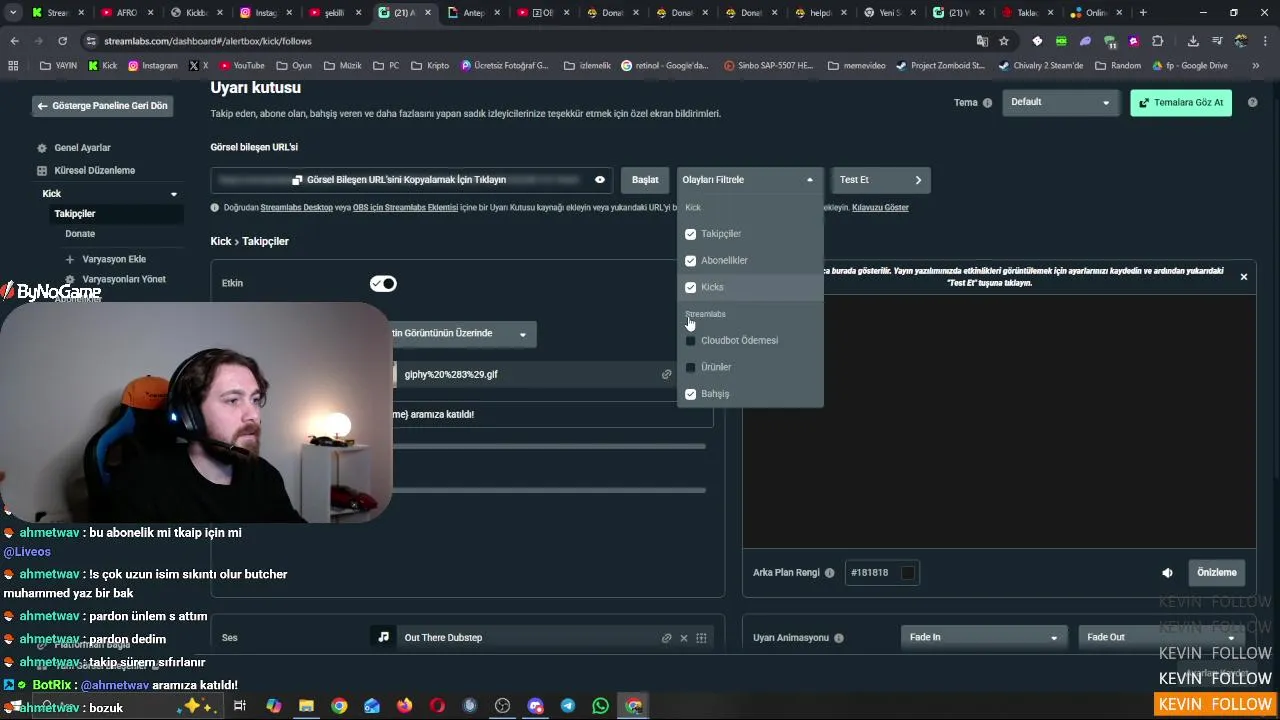Click Küresel Düzenleme icon in sidebar

[x=42, y=171]
